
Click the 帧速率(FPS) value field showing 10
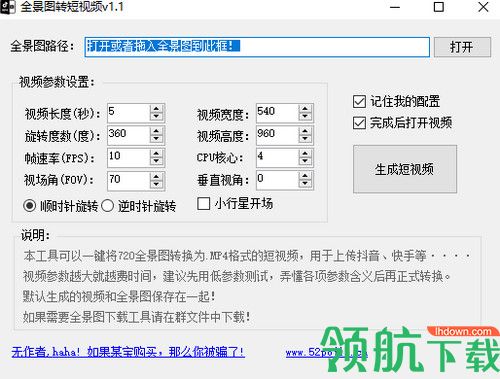coord(128,157)
